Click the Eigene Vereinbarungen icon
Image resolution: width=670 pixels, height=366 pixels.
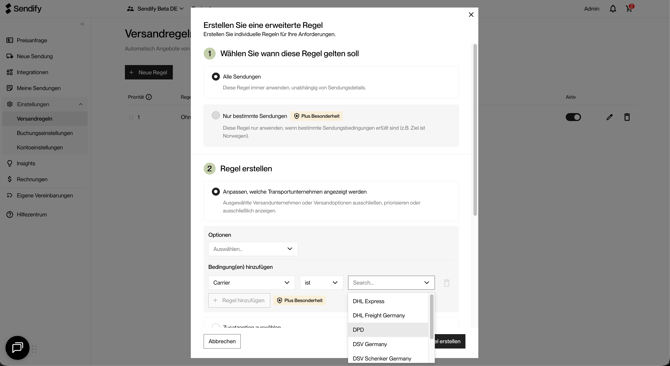coord(9,195)
